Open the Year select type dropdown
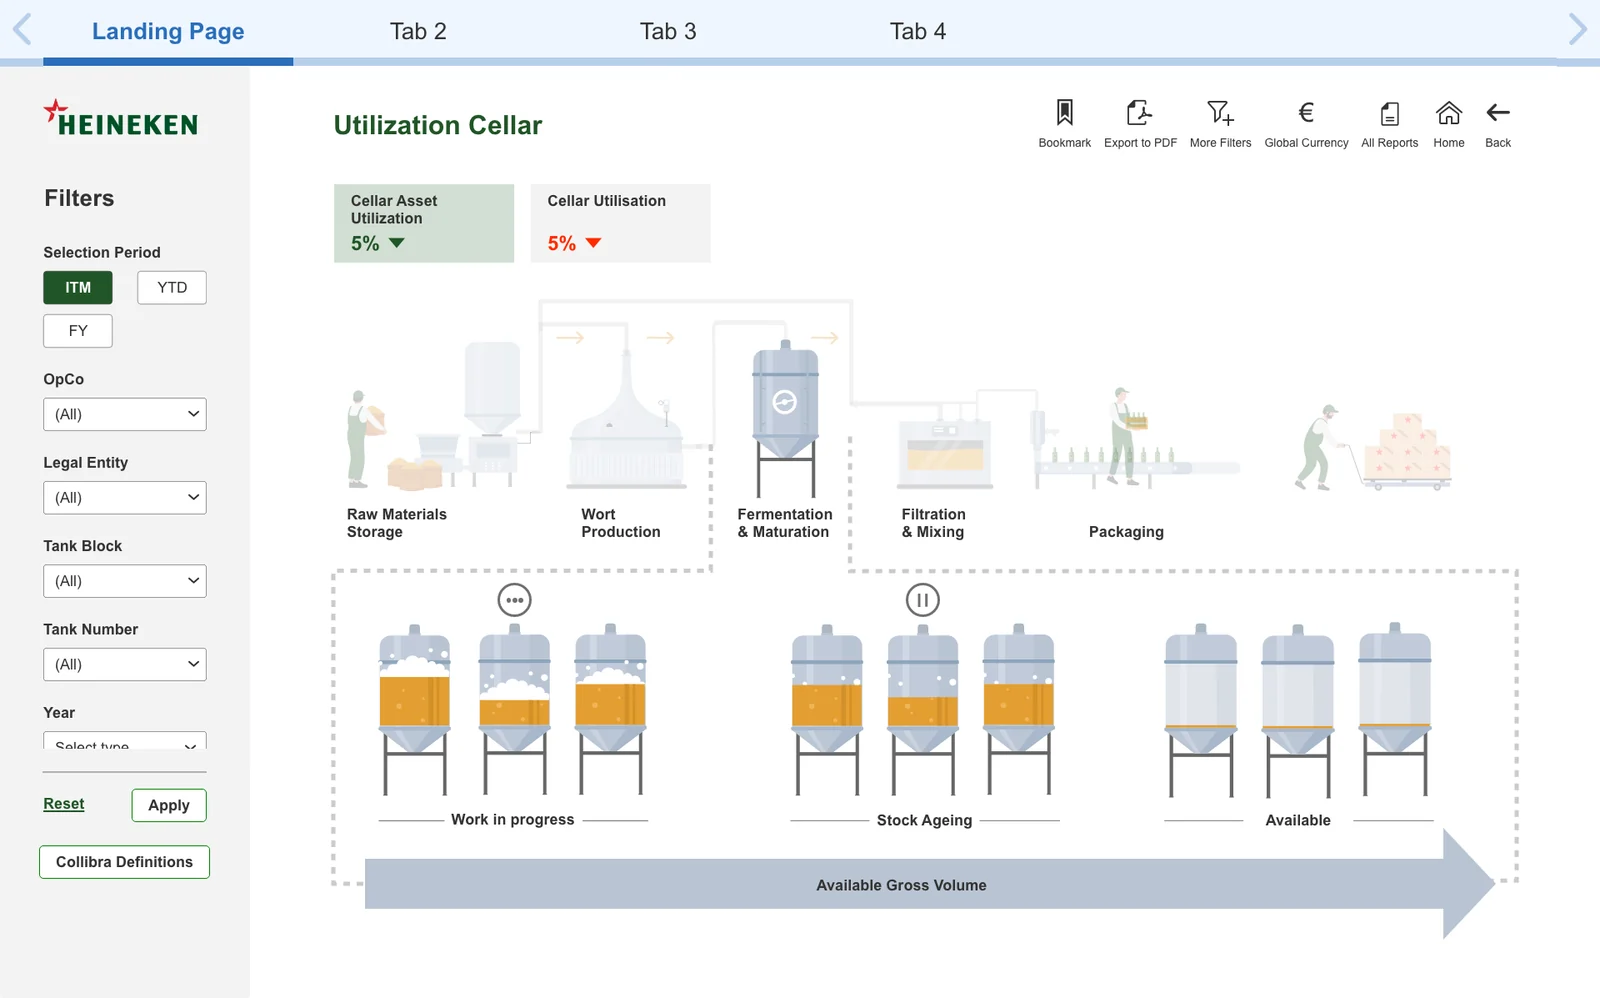Viewport: 1600px width, 998px height. point(125,741)
